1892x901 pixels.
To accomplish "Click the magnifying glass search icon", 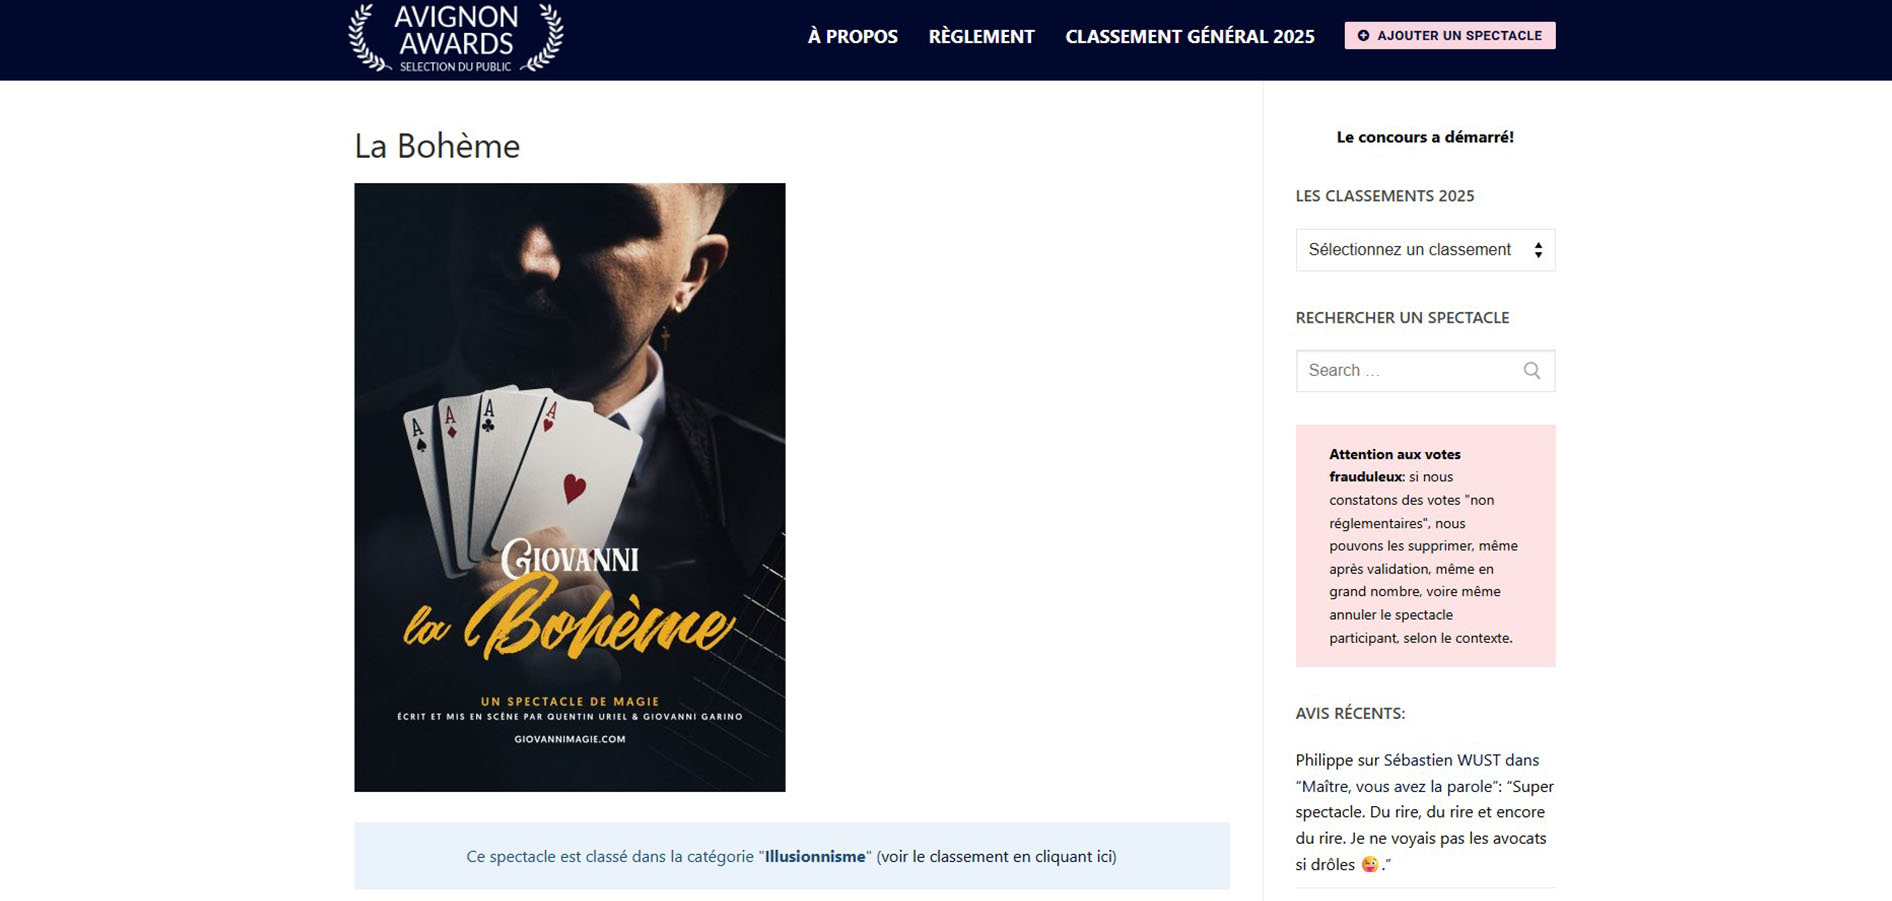I will (x=1531, y=371).
